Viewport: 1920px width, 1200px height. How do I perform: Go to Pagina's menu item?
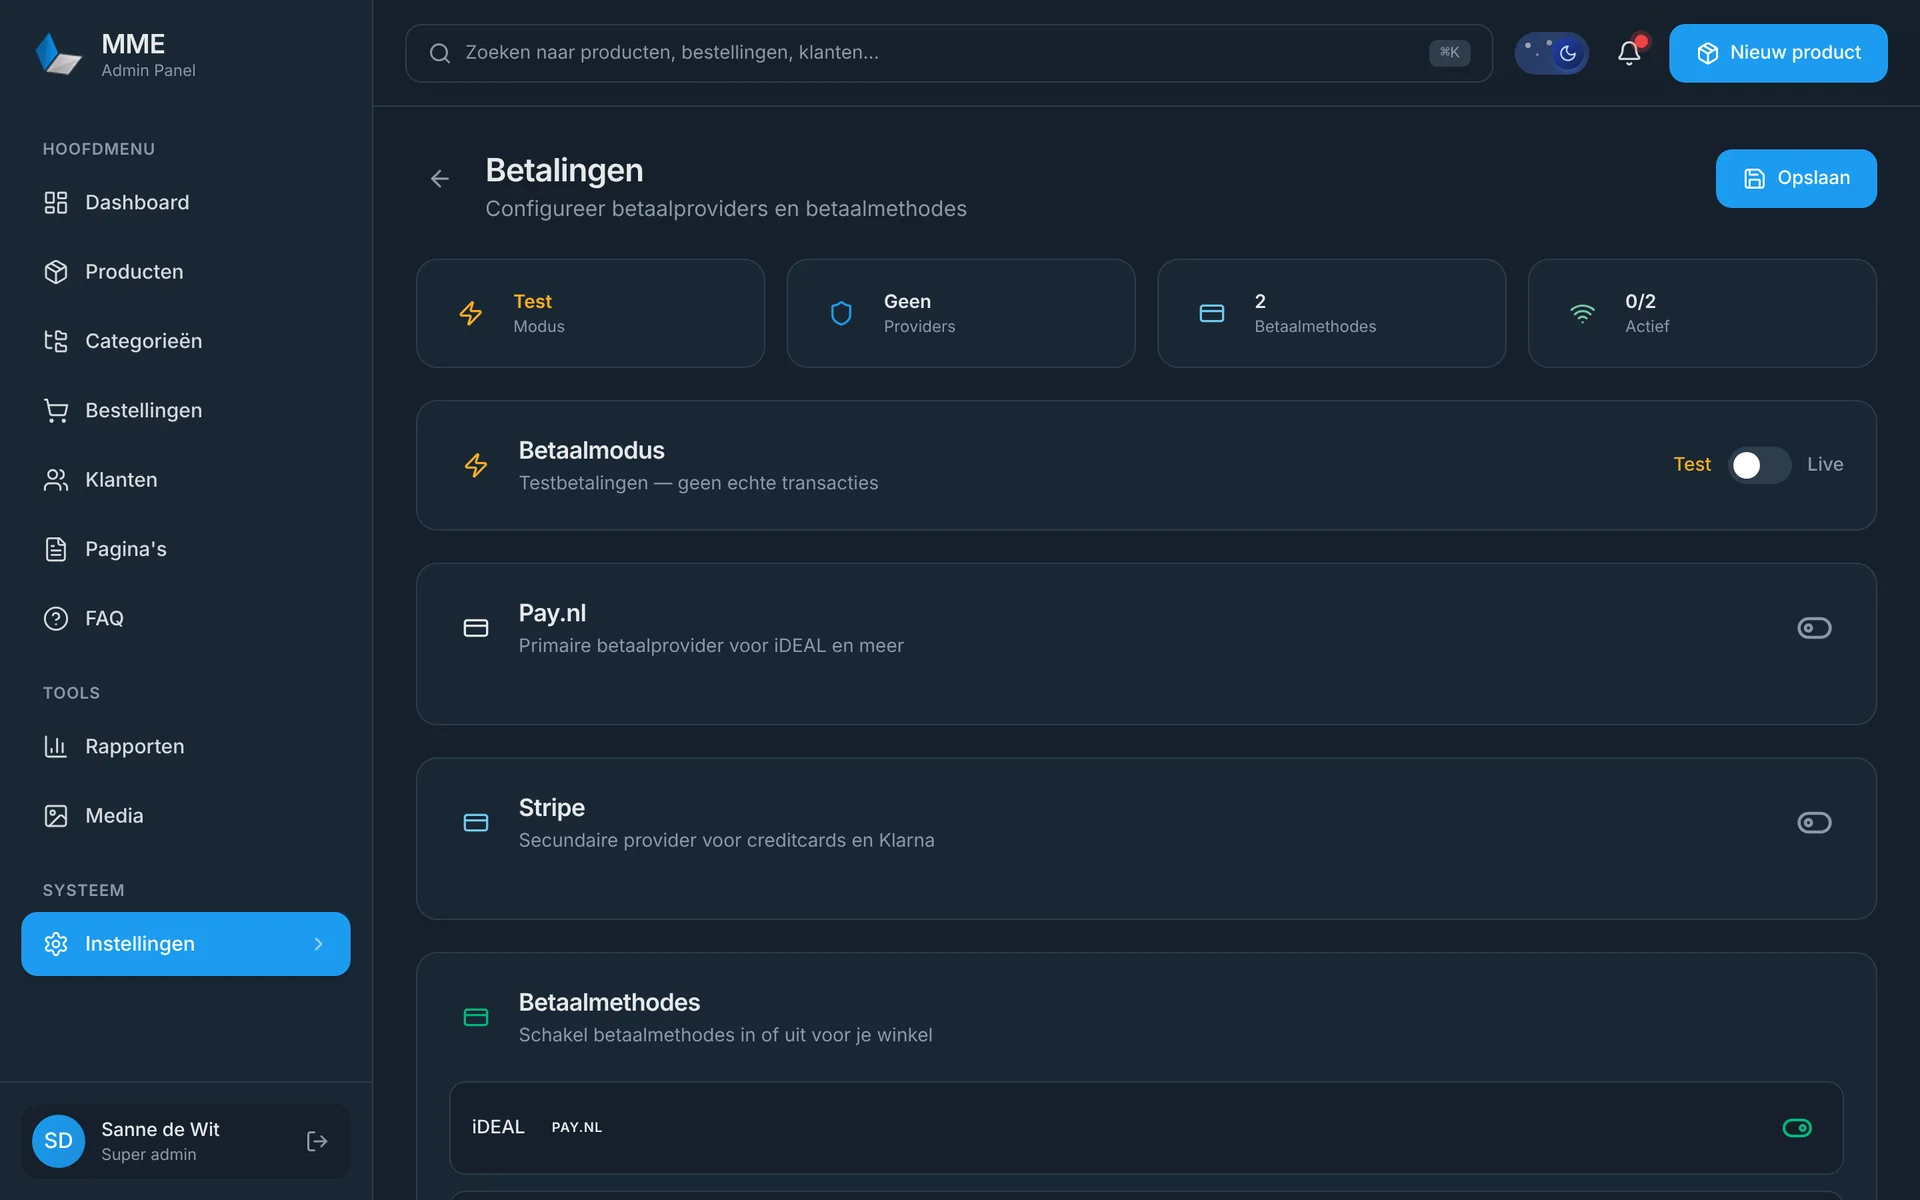point(186,549)
